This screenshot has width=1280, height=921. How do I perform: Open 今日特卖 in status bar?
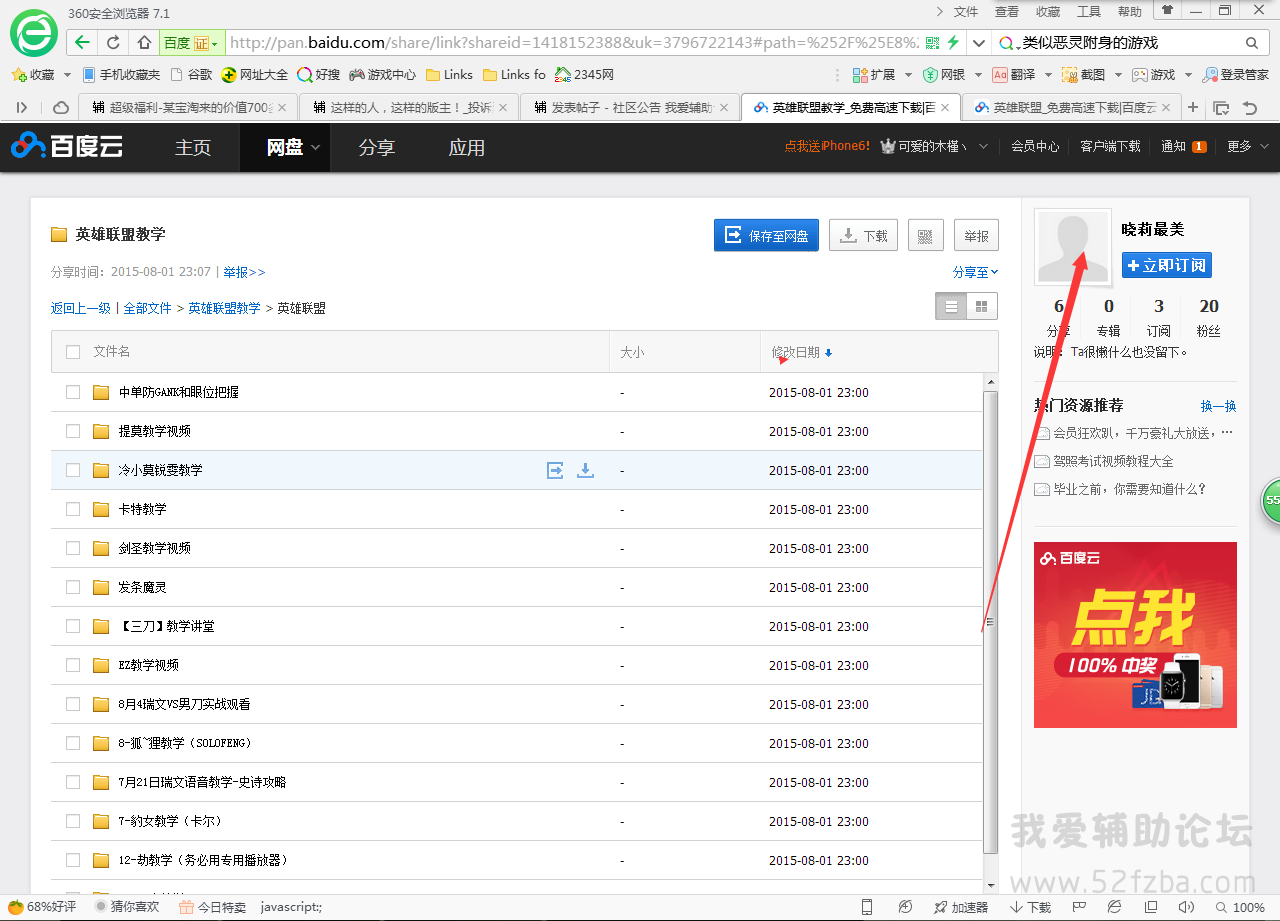coord(213,907)
